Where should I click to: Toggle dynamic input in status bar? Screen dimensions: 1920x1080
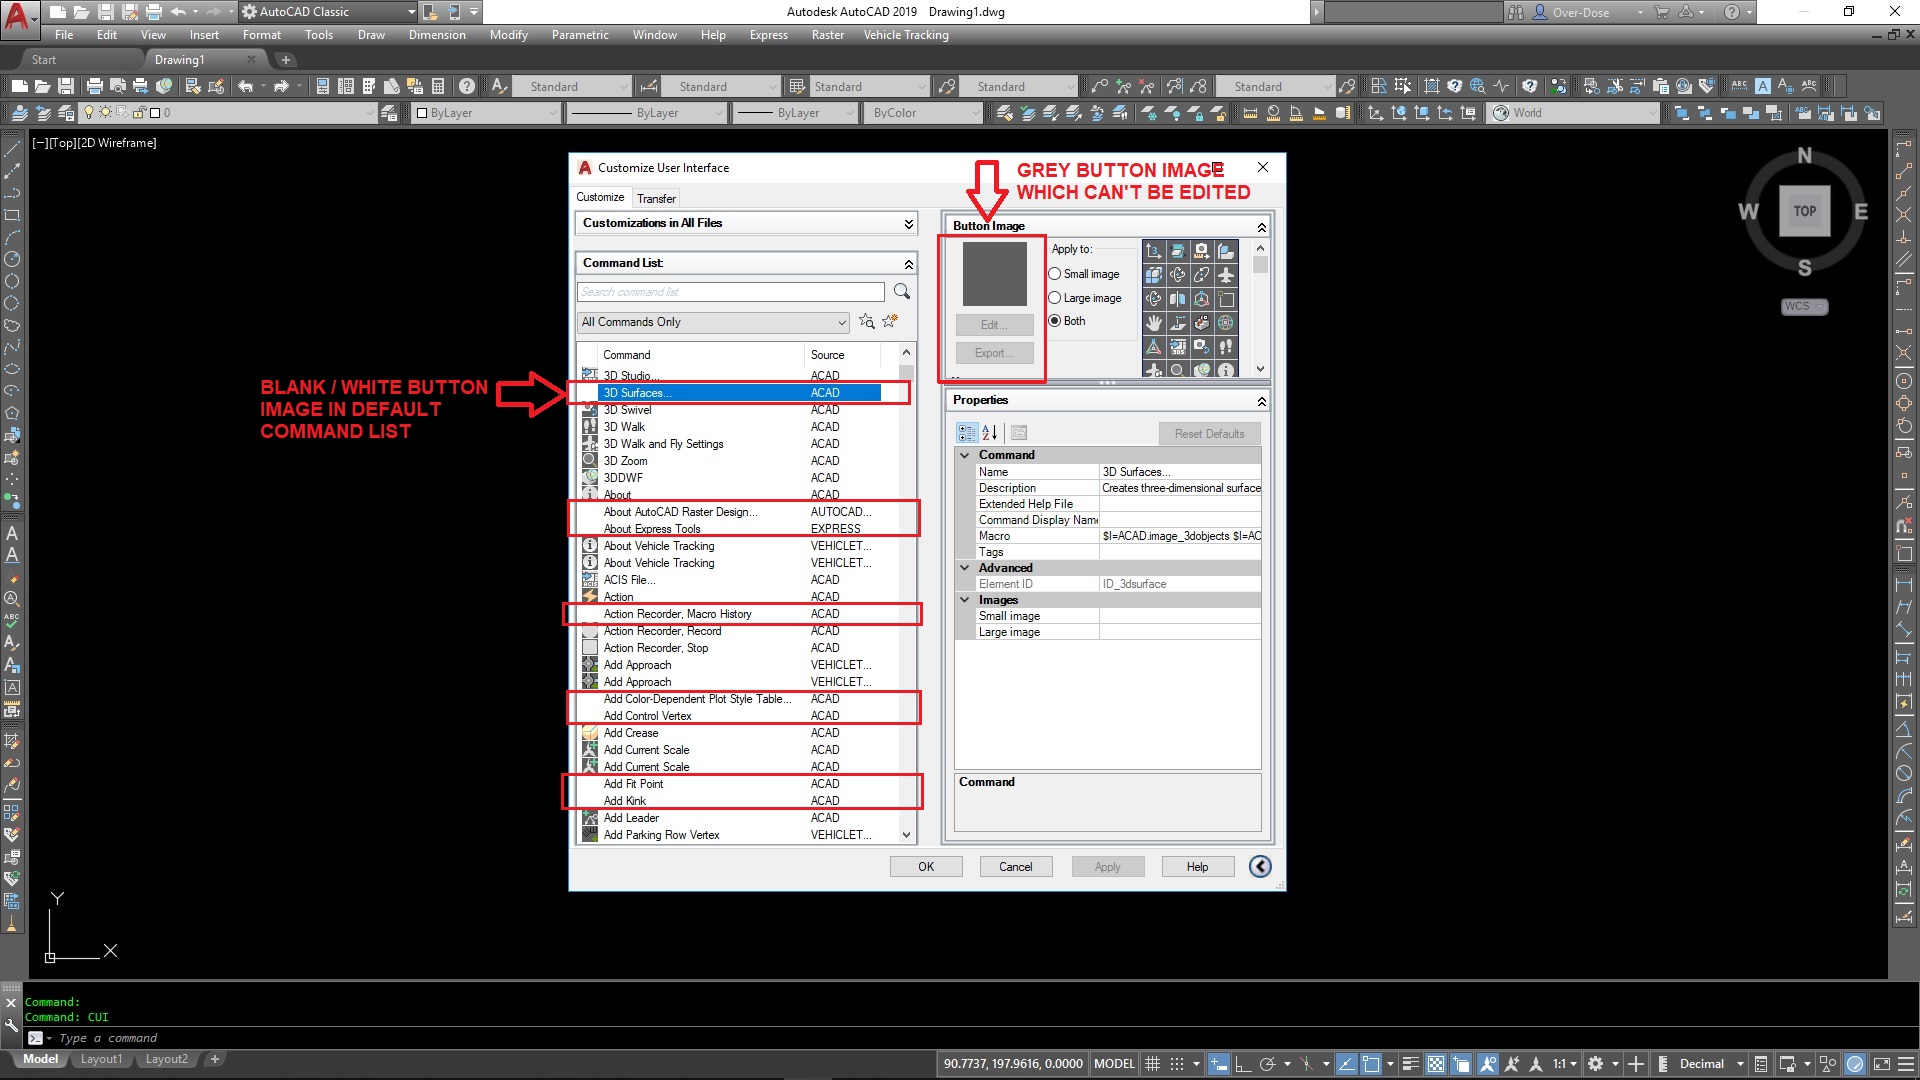1218,1064
